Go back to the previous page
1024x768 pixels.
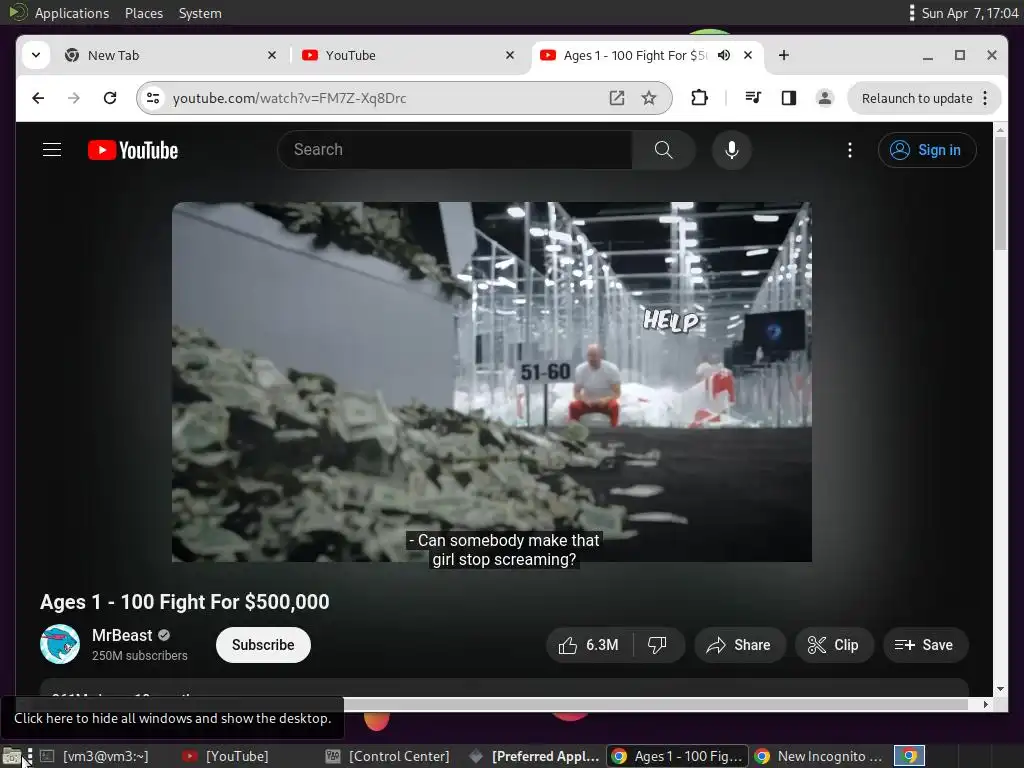click(x=39, y=98)
